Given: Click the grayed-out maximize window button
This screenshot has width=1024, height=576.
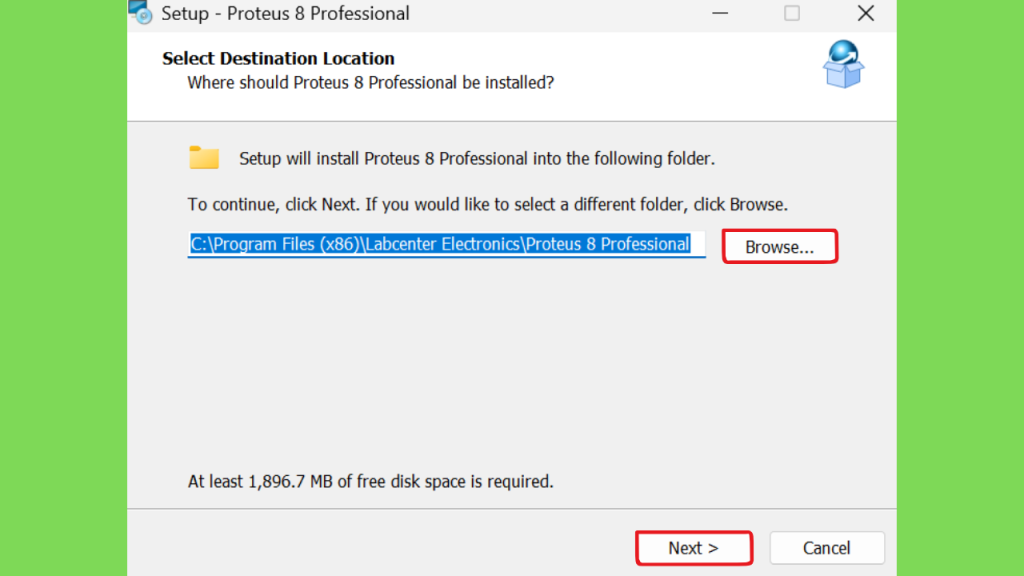Looking at the screenshot, I should 792,13.
